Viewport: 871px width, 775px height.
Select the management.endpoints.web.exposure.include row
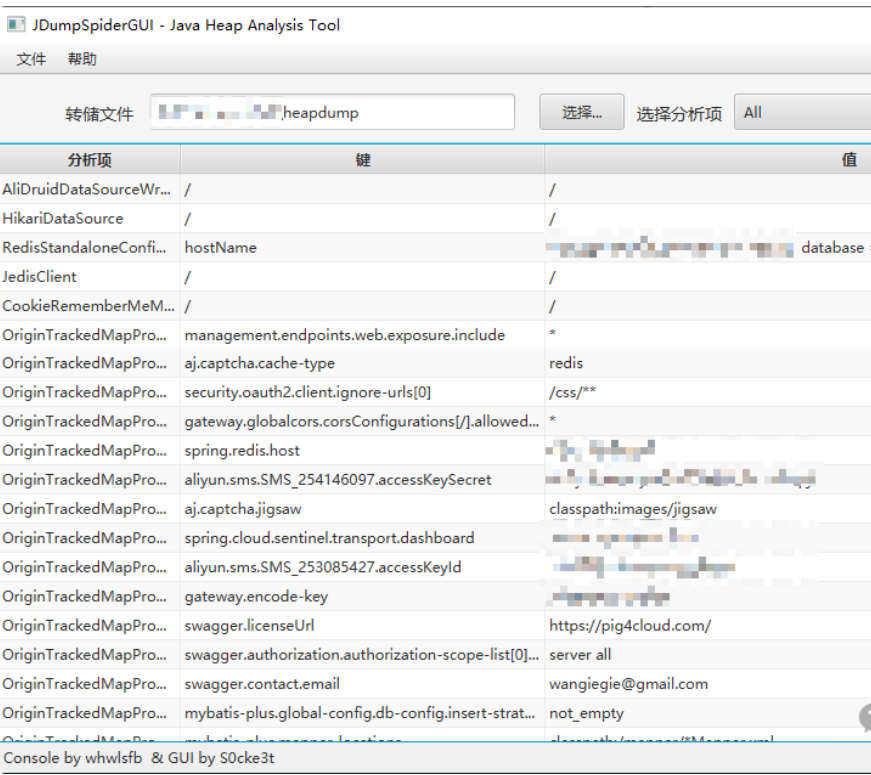click(x=300, y=334)
